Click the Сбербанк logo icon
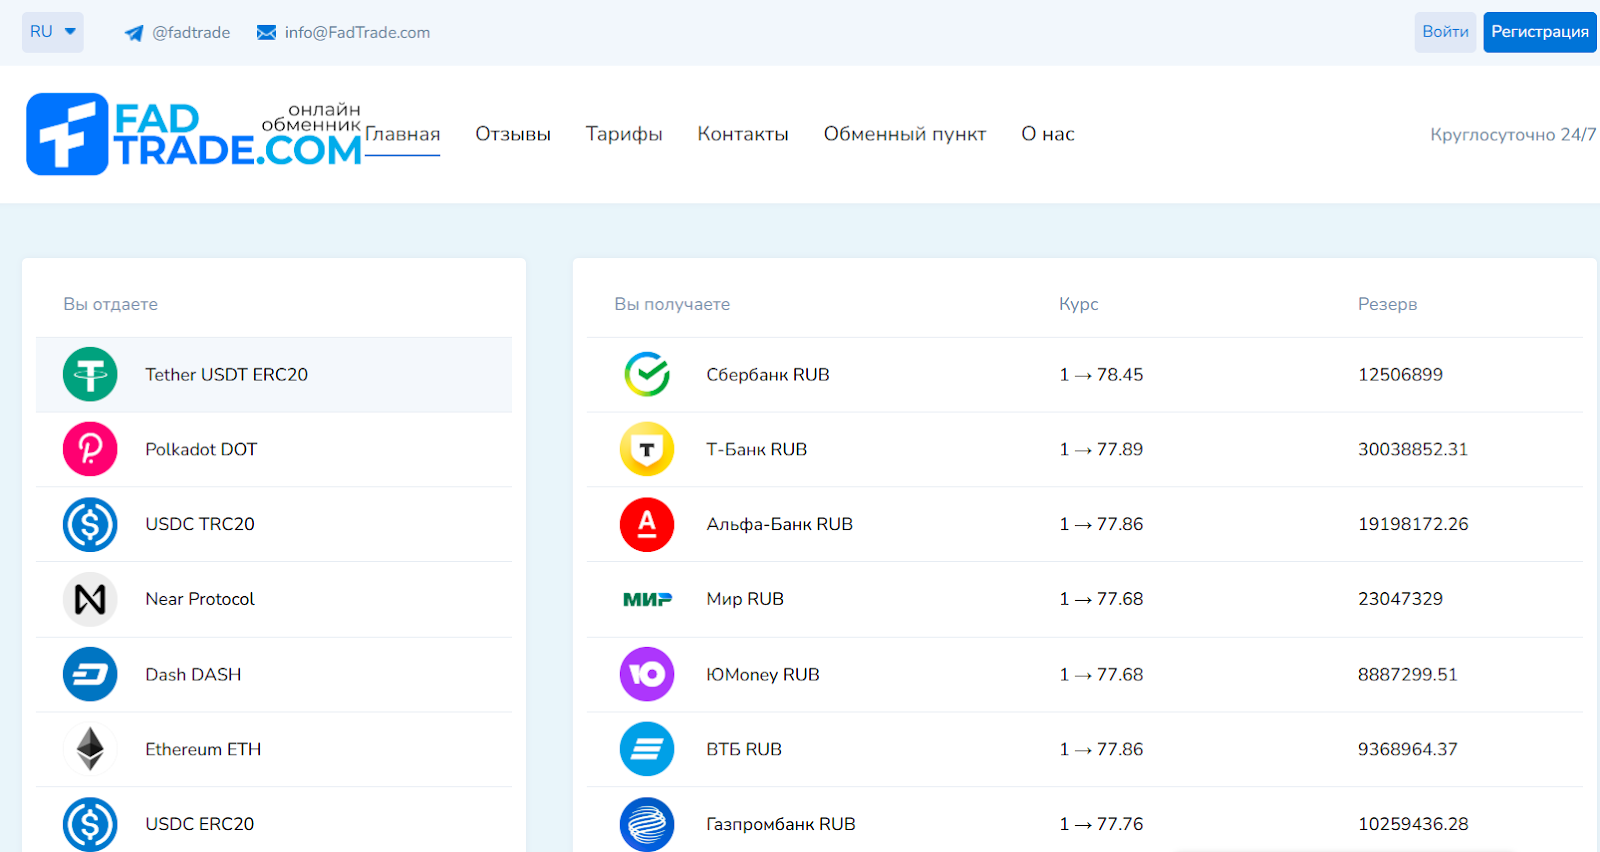This screenshot has height=852, width=1600. (x=647, y=374)
